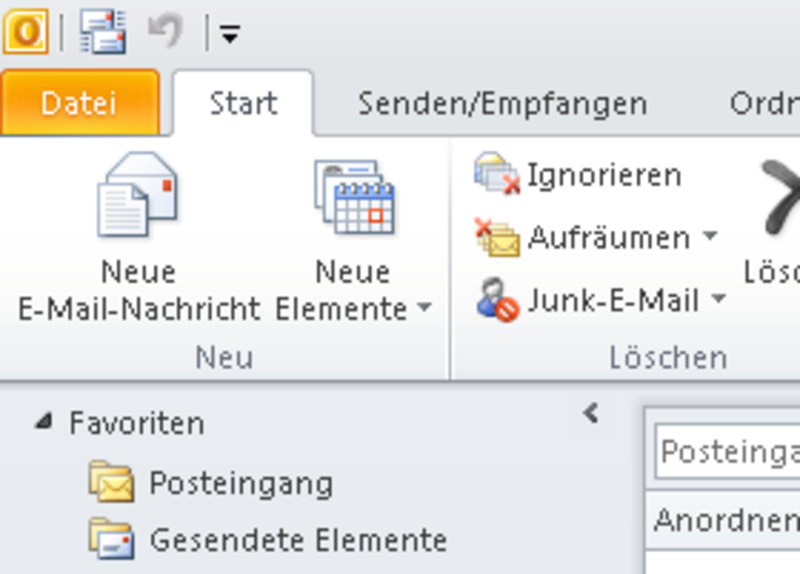Select the Start ribbon tab

tap(243, 104)
